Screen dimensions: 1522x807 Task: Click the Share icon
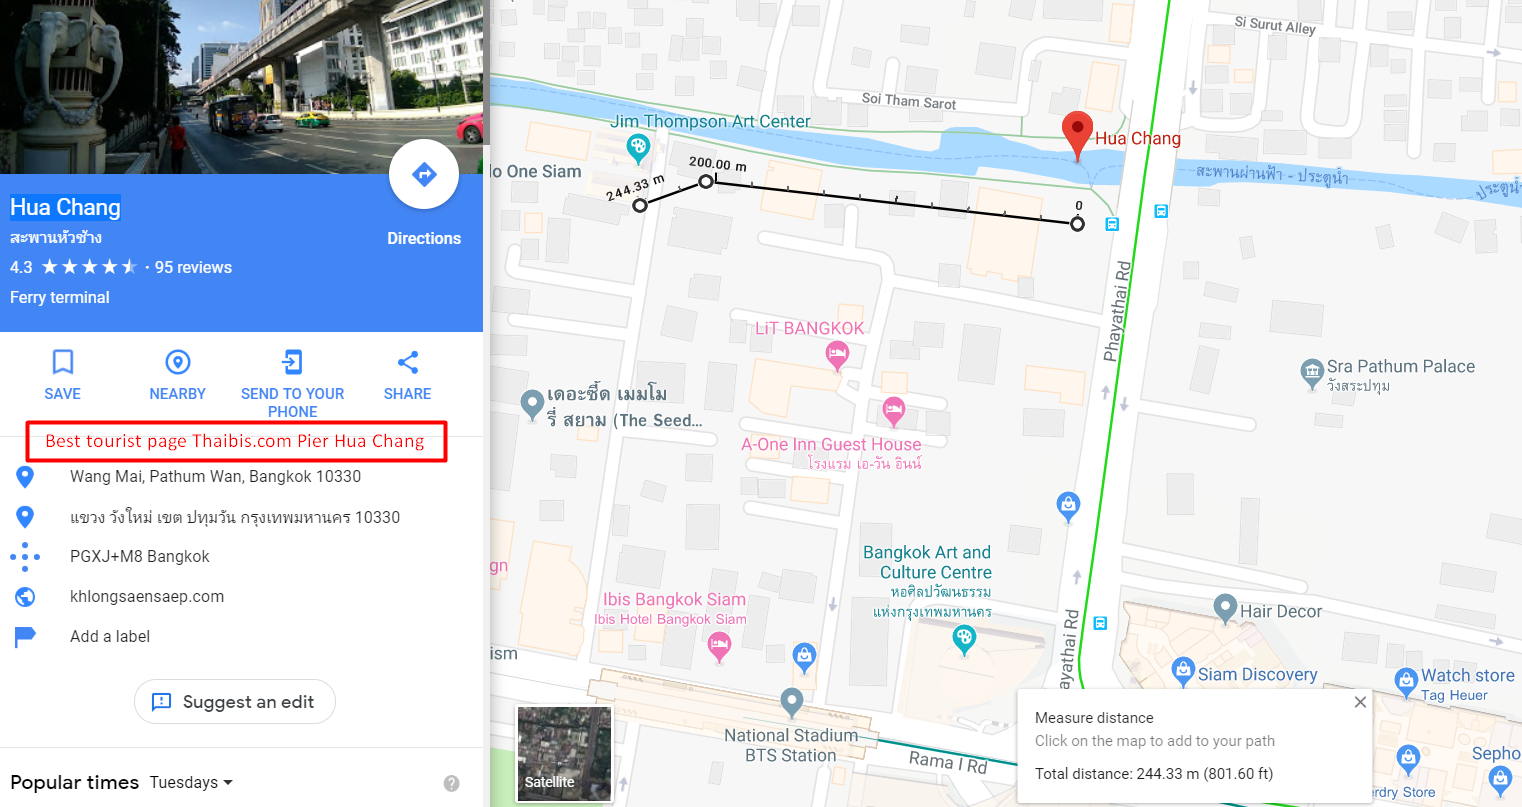pyautogui.click(x=408, y=362)
